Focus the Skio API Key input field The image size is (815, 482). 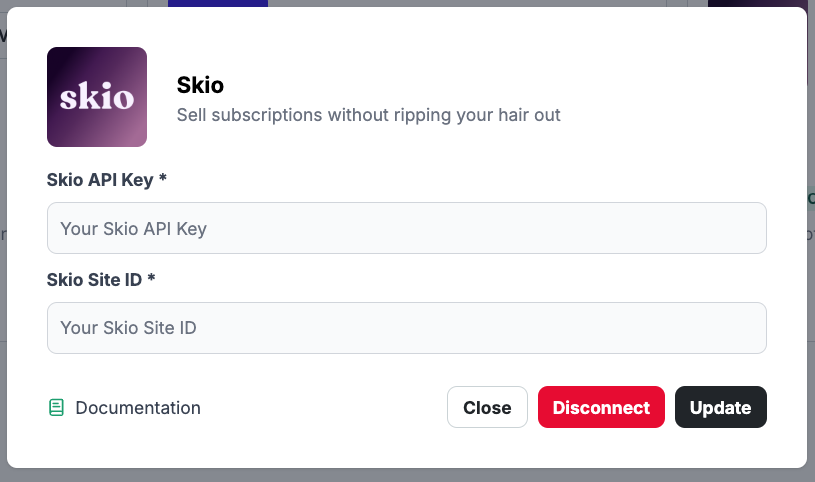pyautogui.click(x=406, y=228)
